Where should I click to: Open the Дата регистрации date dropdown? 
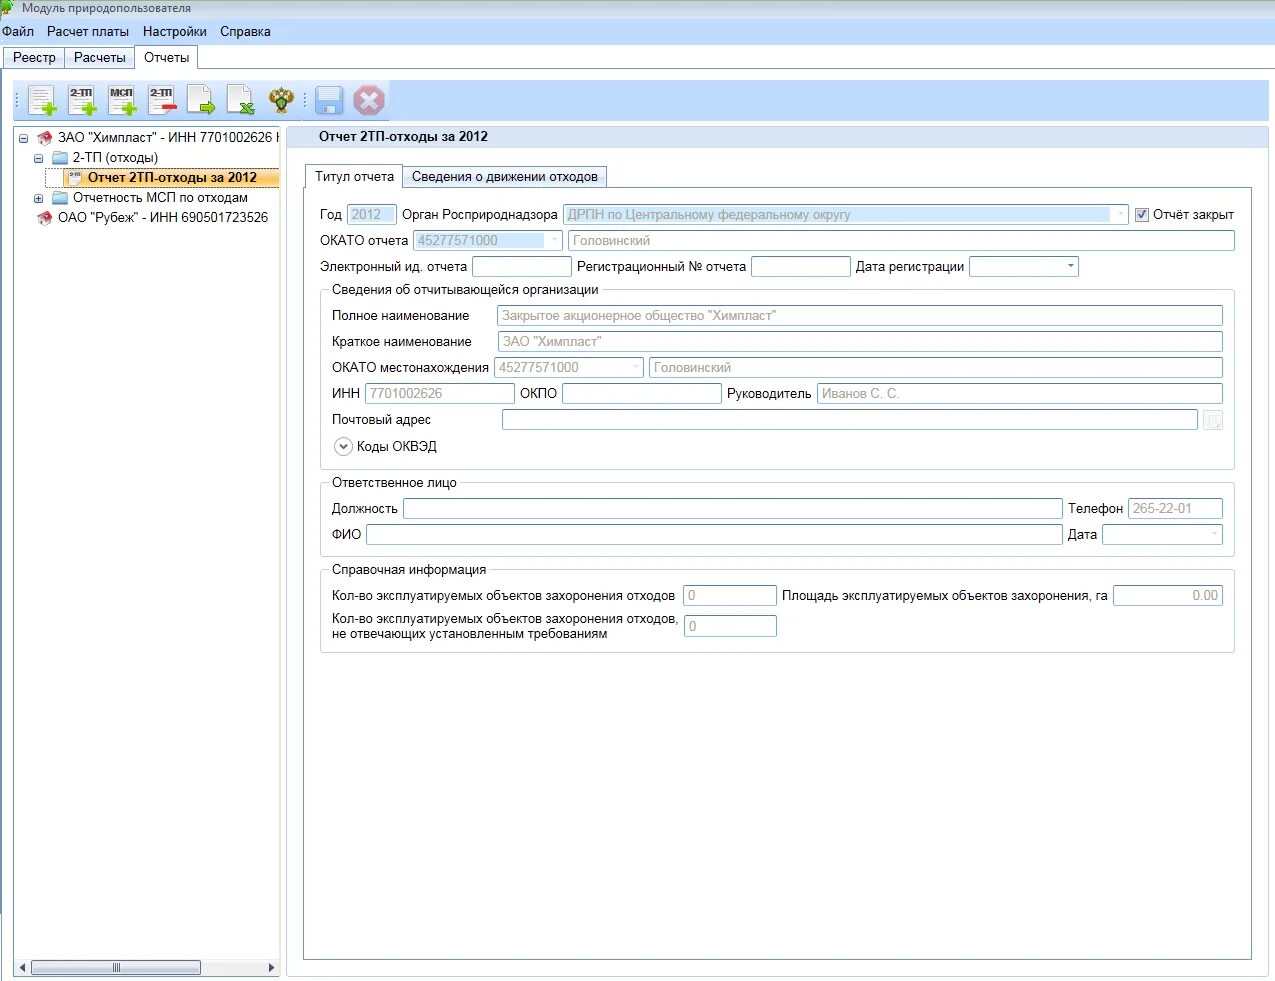click(x=1071, y=267)
